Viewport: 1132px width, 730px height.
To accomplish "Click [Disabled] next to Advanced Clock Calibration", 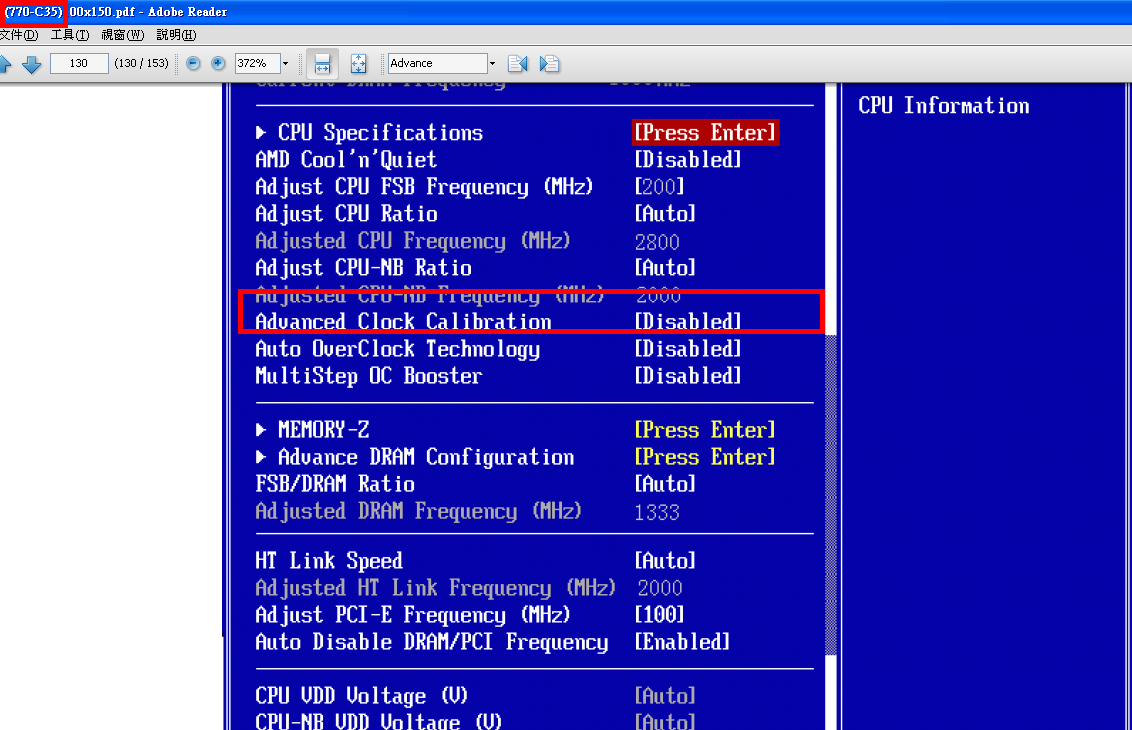I will 687,322.
